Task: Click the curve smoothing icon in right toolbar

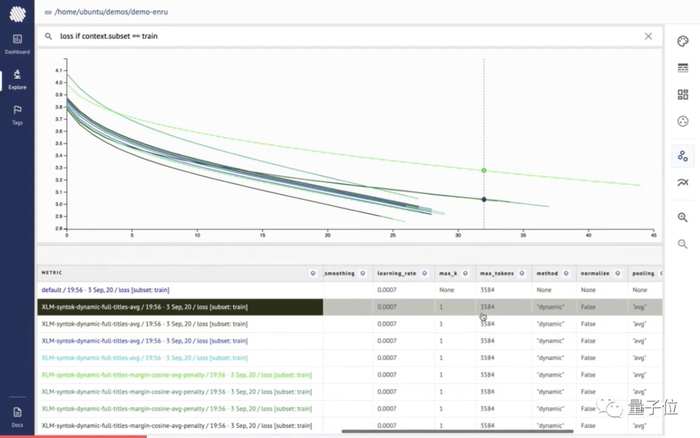Action: pos(683,183)
